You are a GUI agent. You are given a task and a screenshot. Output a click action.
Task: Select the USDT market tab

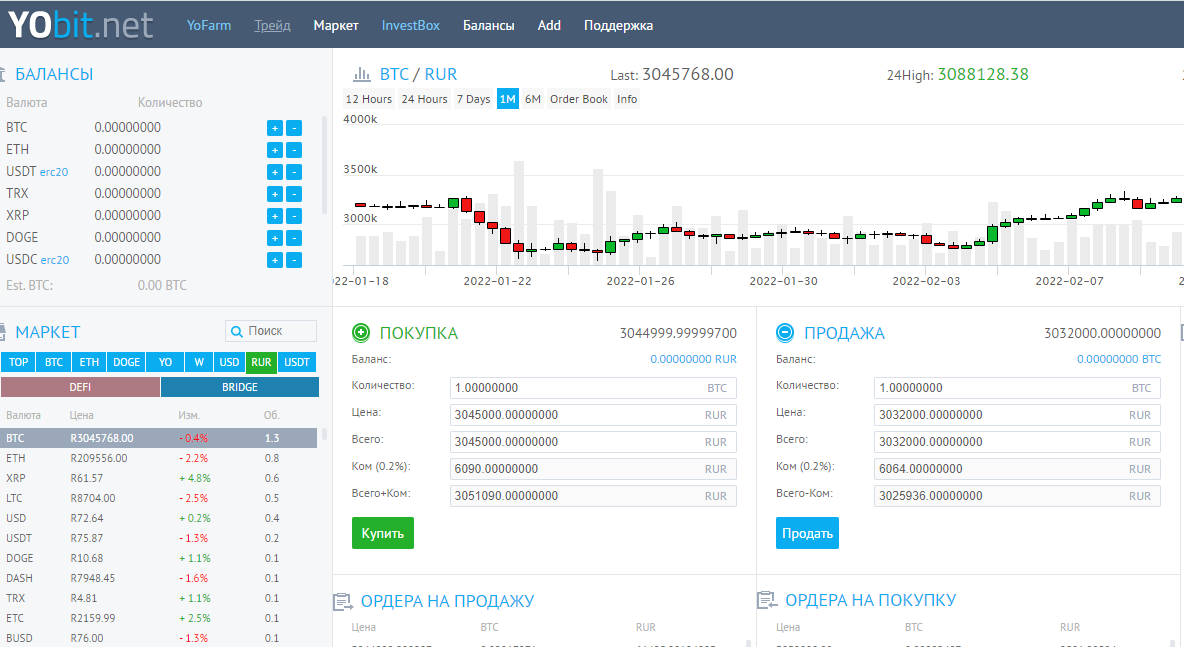[297, 362]
